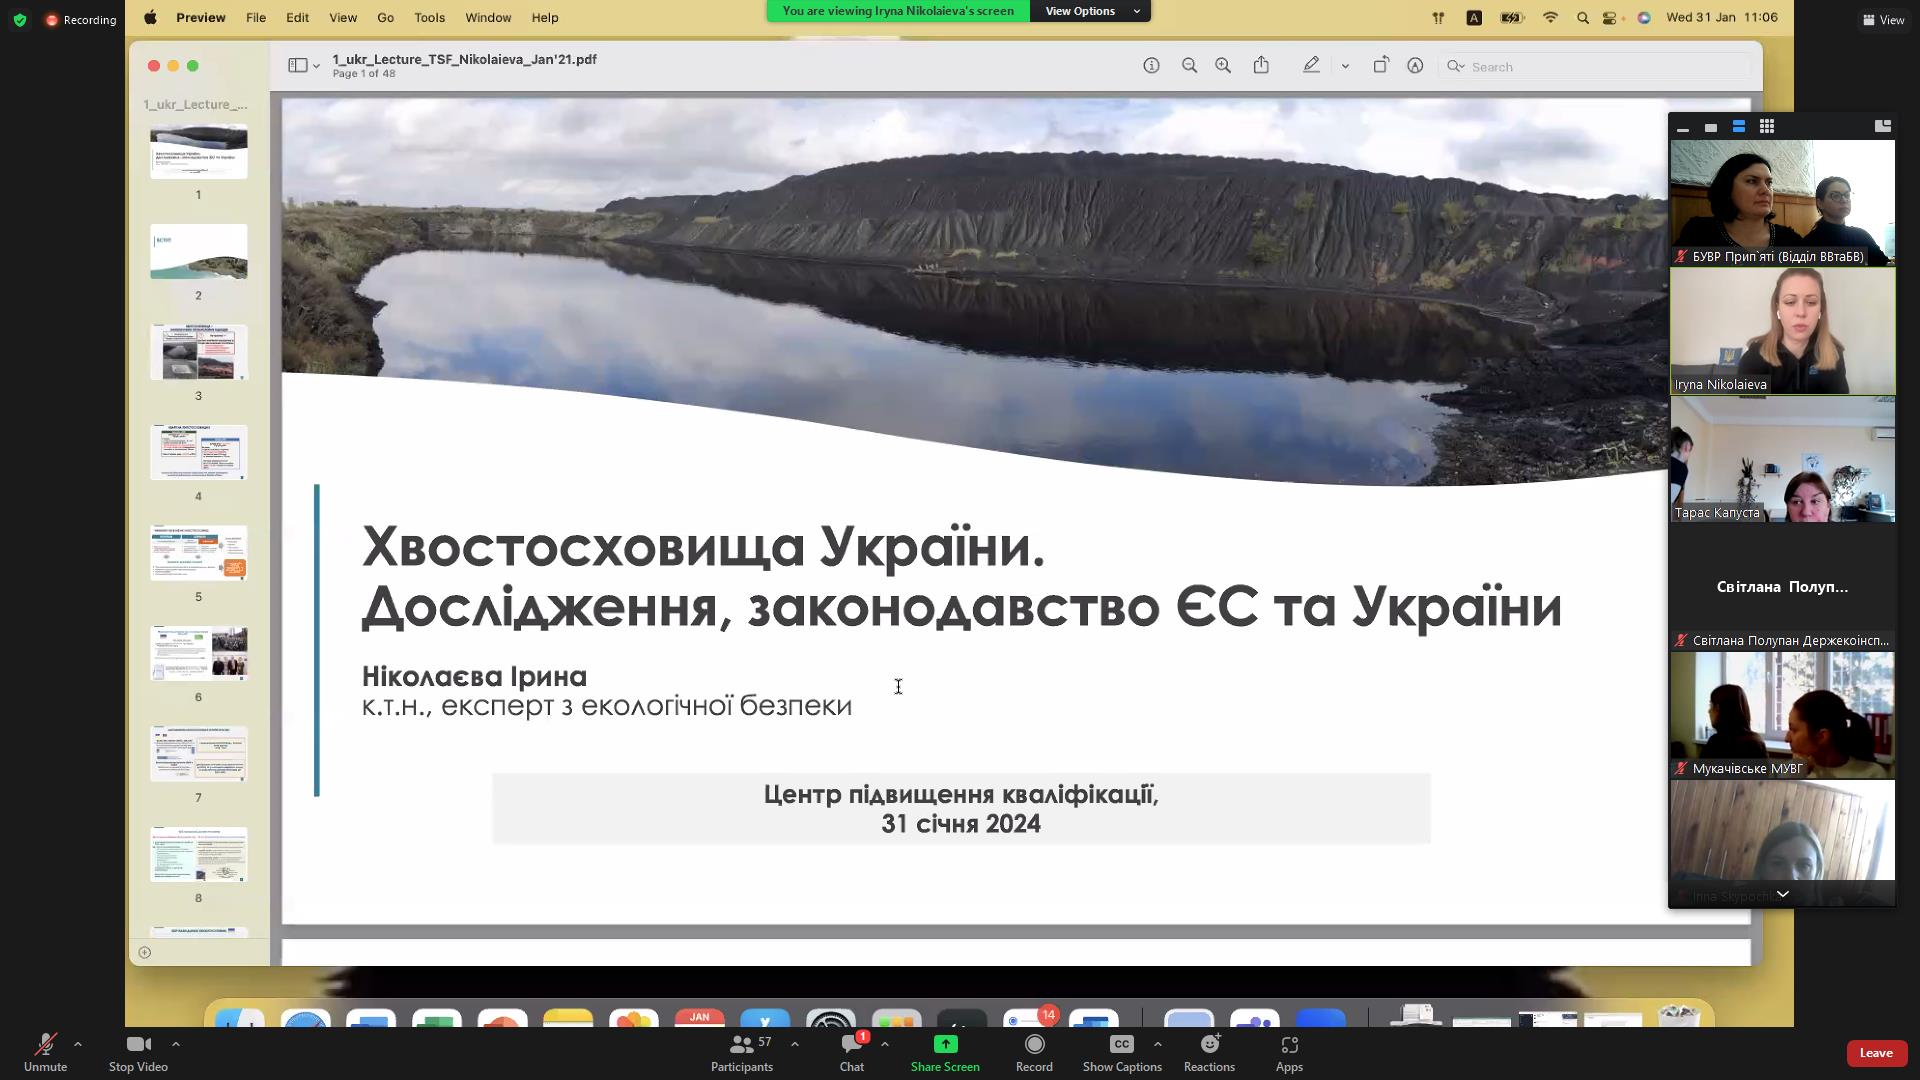
Task: Click the View button top right
Action: pos(1883,19)
